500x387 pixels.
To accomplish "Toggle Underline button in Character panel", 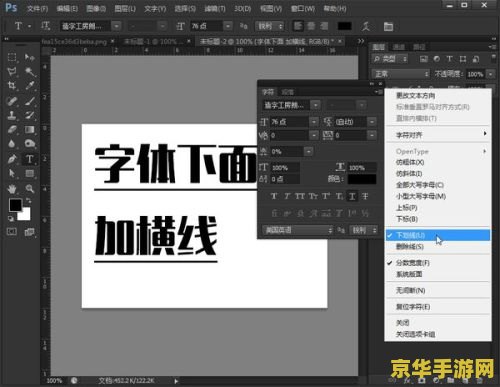I will pyautogui.click(x=352, y=196).
